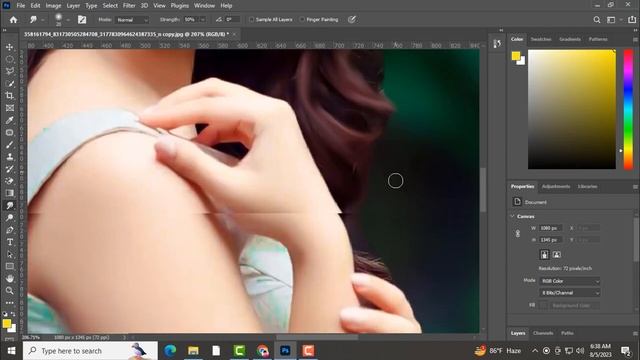640x360 pixels.
Task: Select the Magic Wand tool
Action: point(9,84)
